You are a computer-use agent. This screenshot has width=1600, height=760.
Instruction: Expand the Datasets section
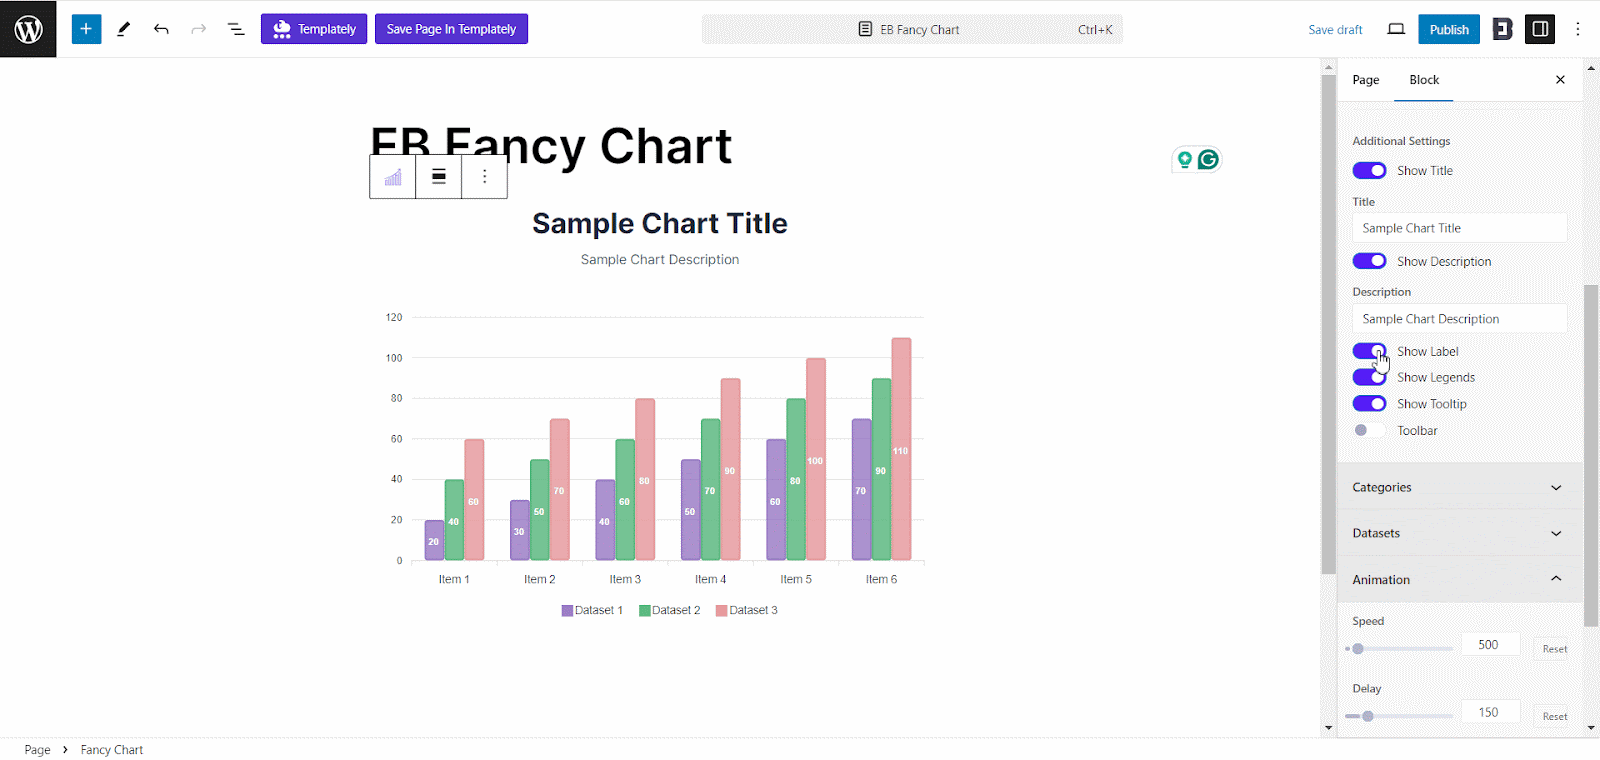1457,533
